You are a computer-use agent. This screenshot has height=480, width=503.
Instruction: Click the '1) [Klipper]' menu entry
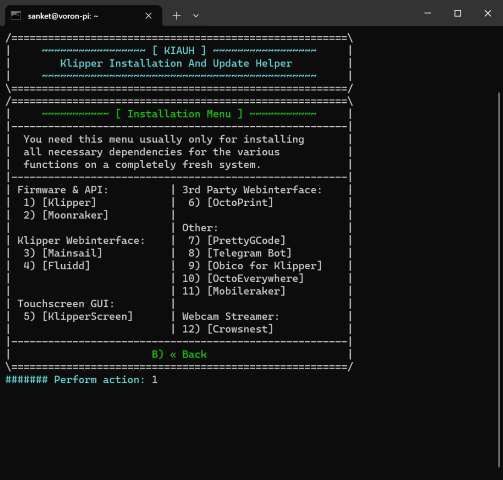pyautogui.click(x=60, y=202)
